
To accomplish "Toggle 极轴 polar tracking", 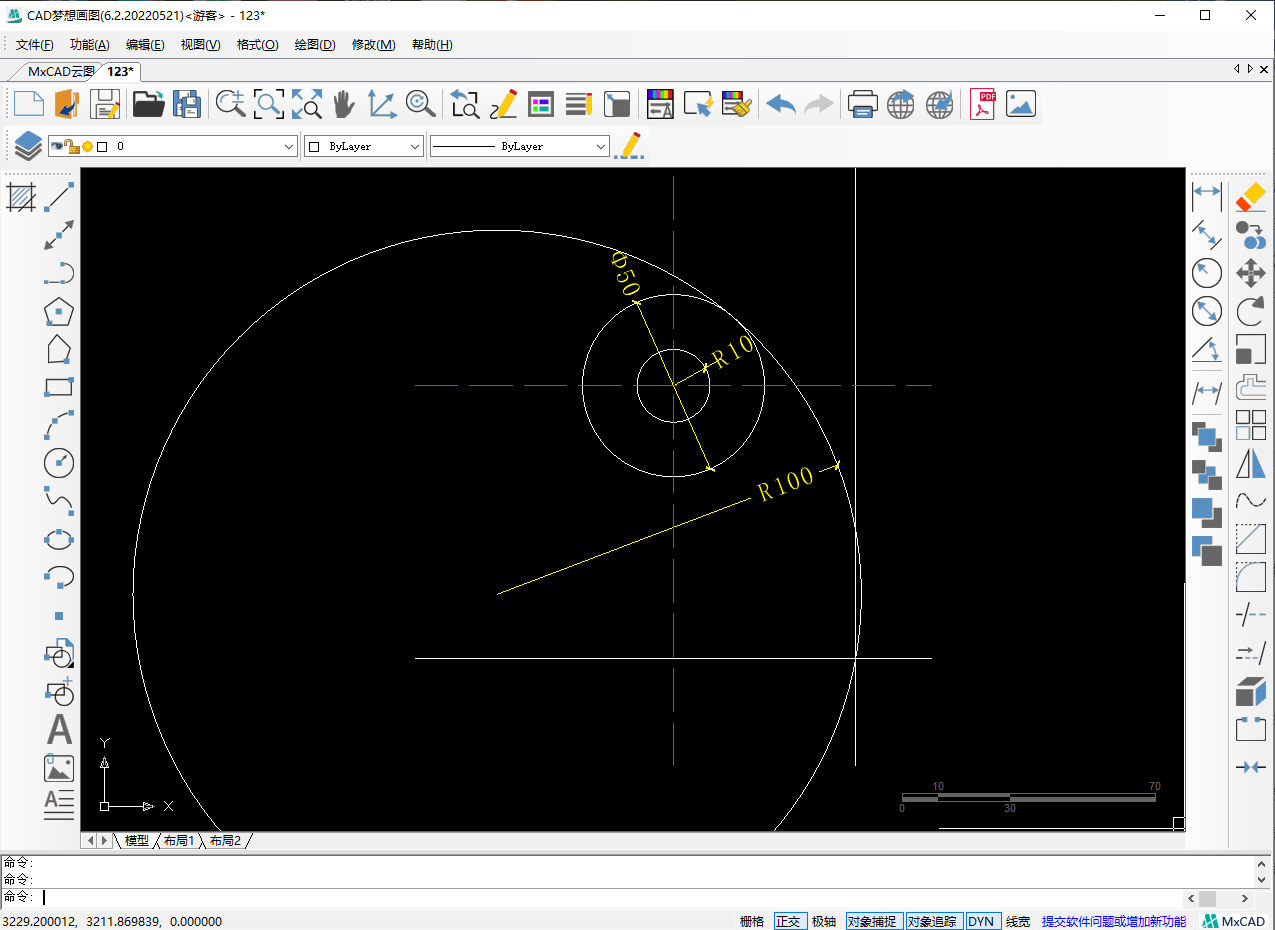I will pyautogui.click(x=824, y=921).
